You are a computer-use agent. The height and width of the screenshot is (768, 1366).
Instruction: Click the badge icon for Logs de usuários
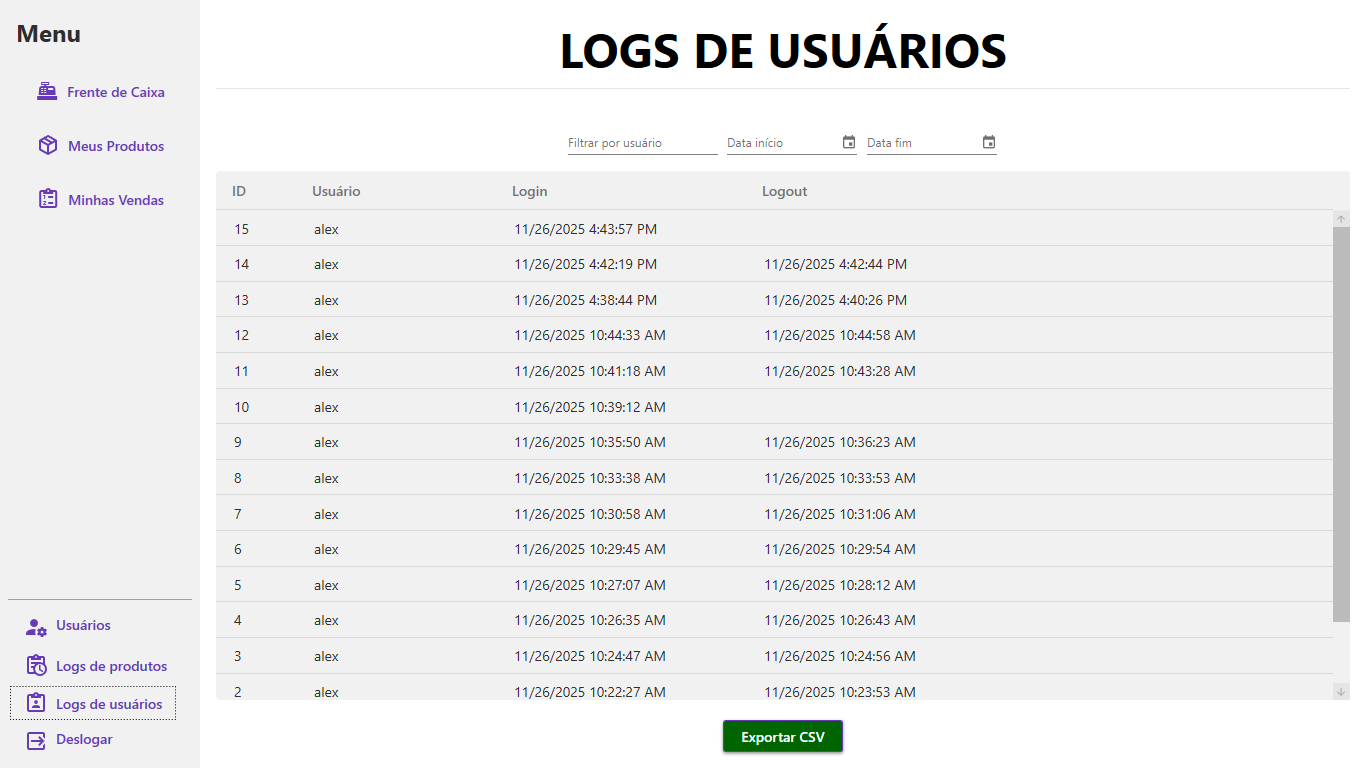click(x=36, y=704)
